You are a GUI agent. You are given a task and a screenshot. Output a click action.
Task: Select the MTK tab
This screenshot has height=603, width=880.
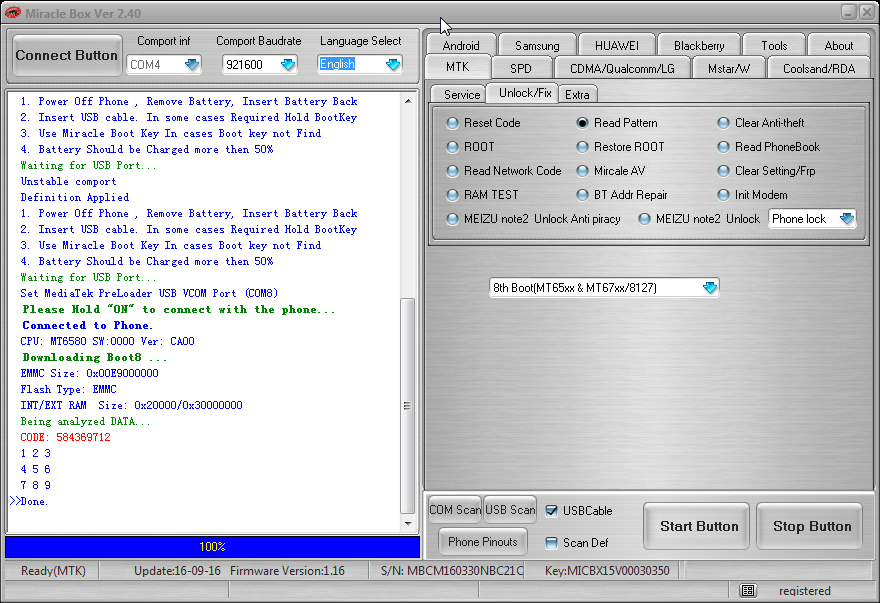click(x=458, y=67)
